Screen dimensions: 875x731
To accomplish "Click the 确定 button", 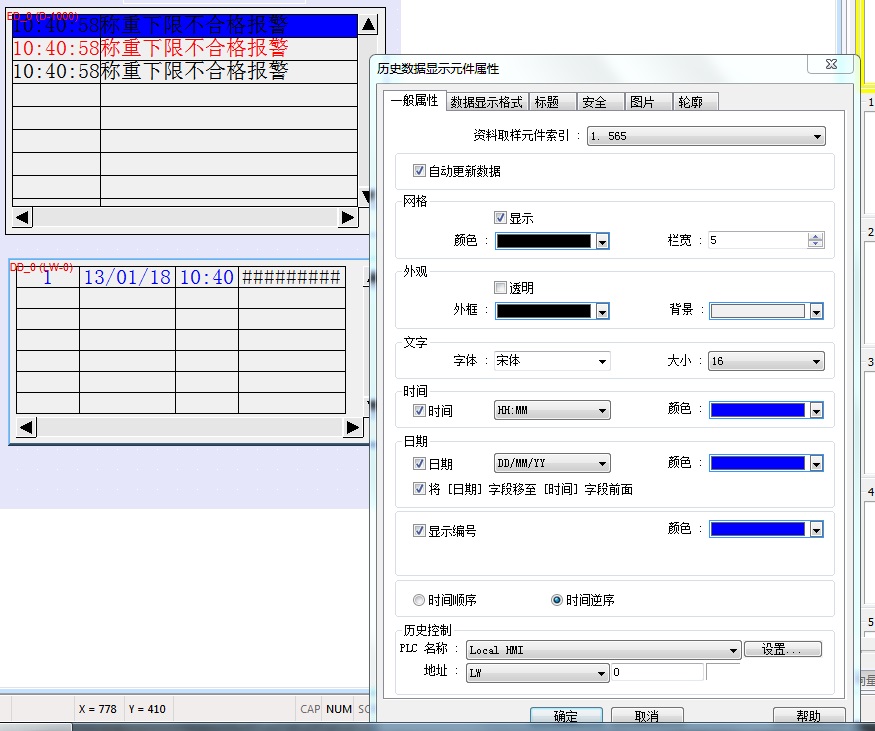I will [x=565, y=716].
